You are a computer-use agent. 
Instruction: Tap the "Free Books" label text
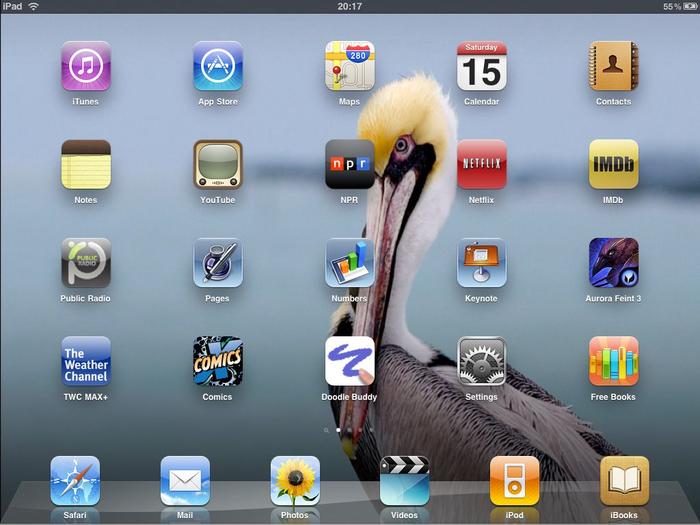pyautogui.click(x=613, y=397)
